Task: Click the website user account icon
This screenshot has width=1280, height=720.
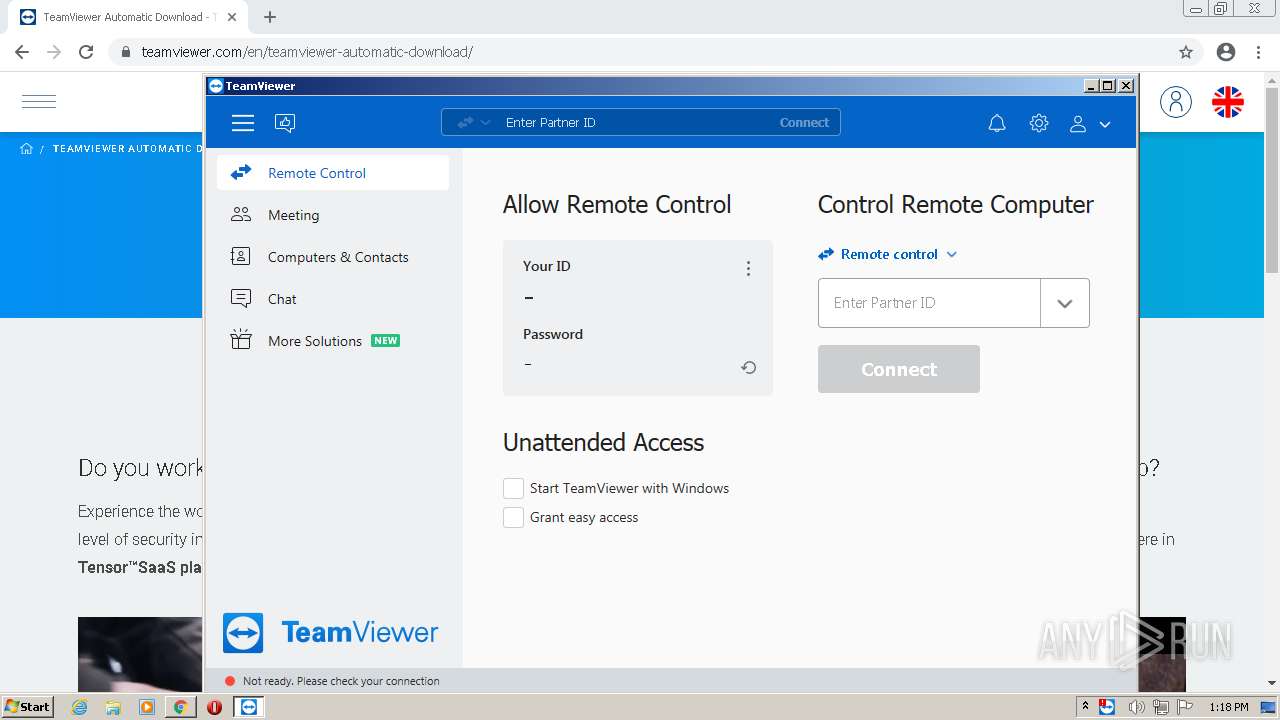Action: click(1176, 101)
